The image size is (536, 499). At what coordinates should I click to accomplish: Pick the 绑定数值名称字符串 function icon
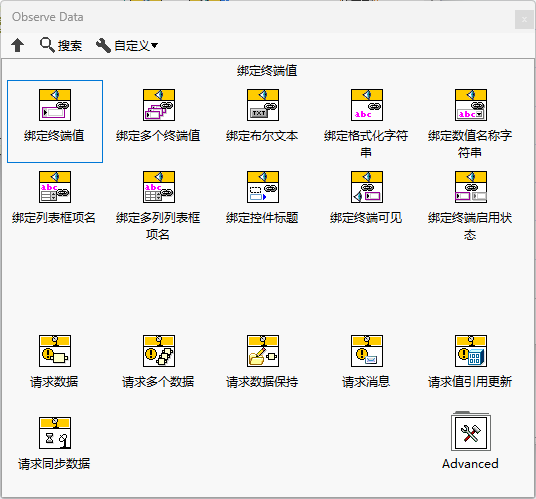click(x=471, y=105)
